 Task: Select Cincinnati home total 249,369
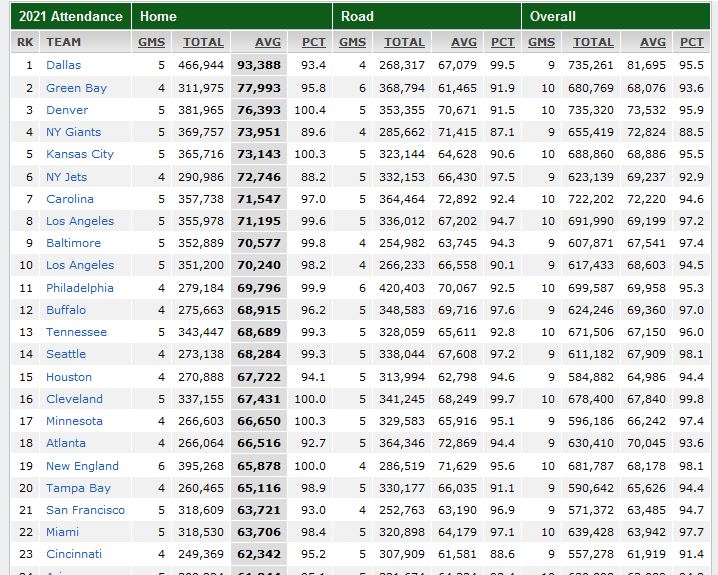click(201, 553)
